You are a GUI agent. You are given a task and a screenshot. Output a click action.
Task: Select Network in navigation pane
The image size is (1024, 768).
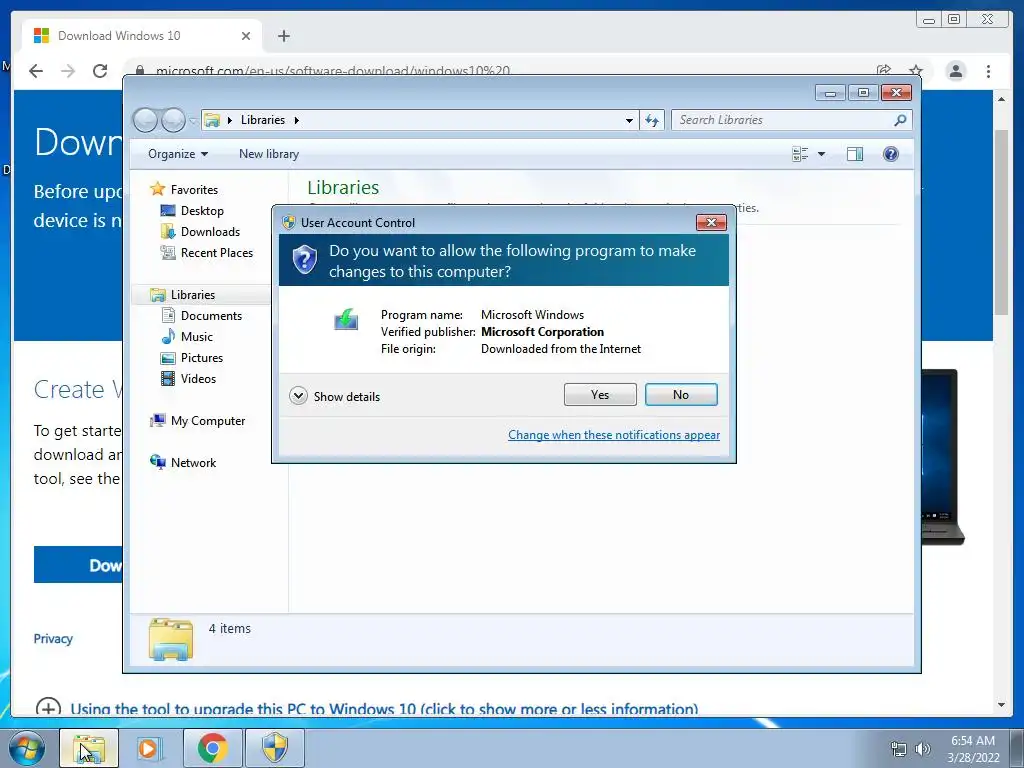coord(193,463)
